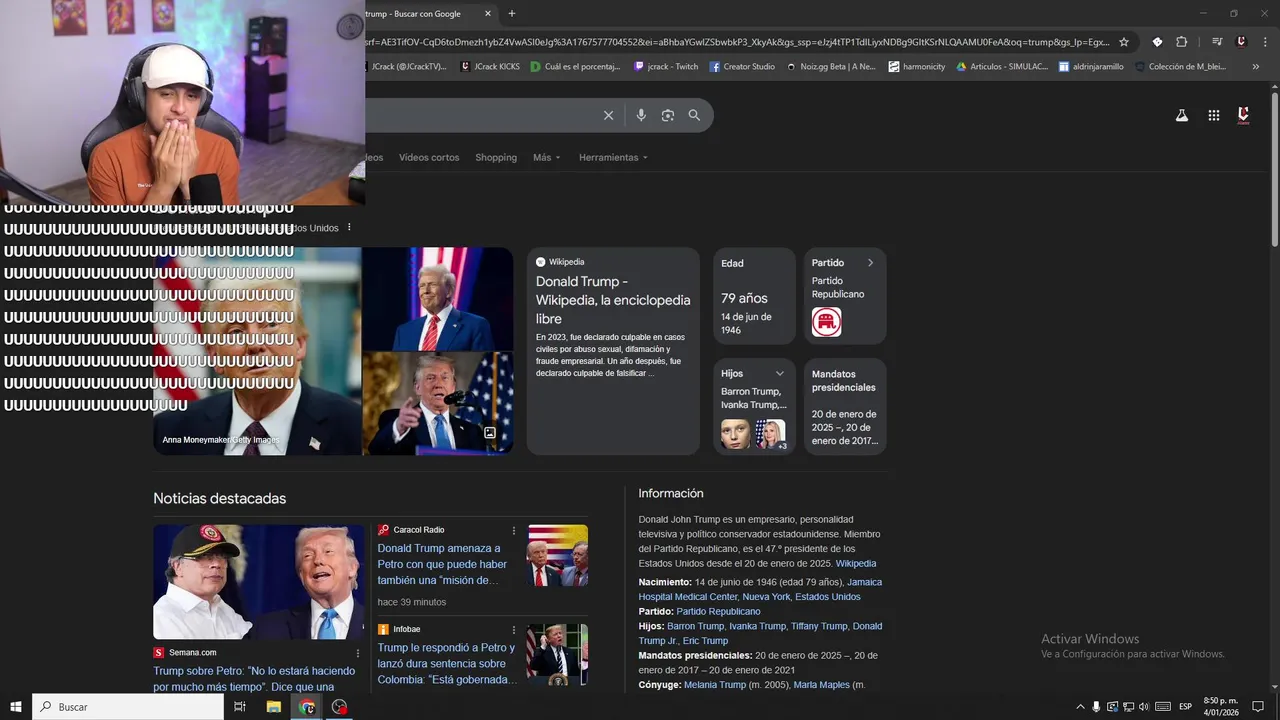Open a new browser tab
This screenshot has height=720, width=1280.
[512, 14]
